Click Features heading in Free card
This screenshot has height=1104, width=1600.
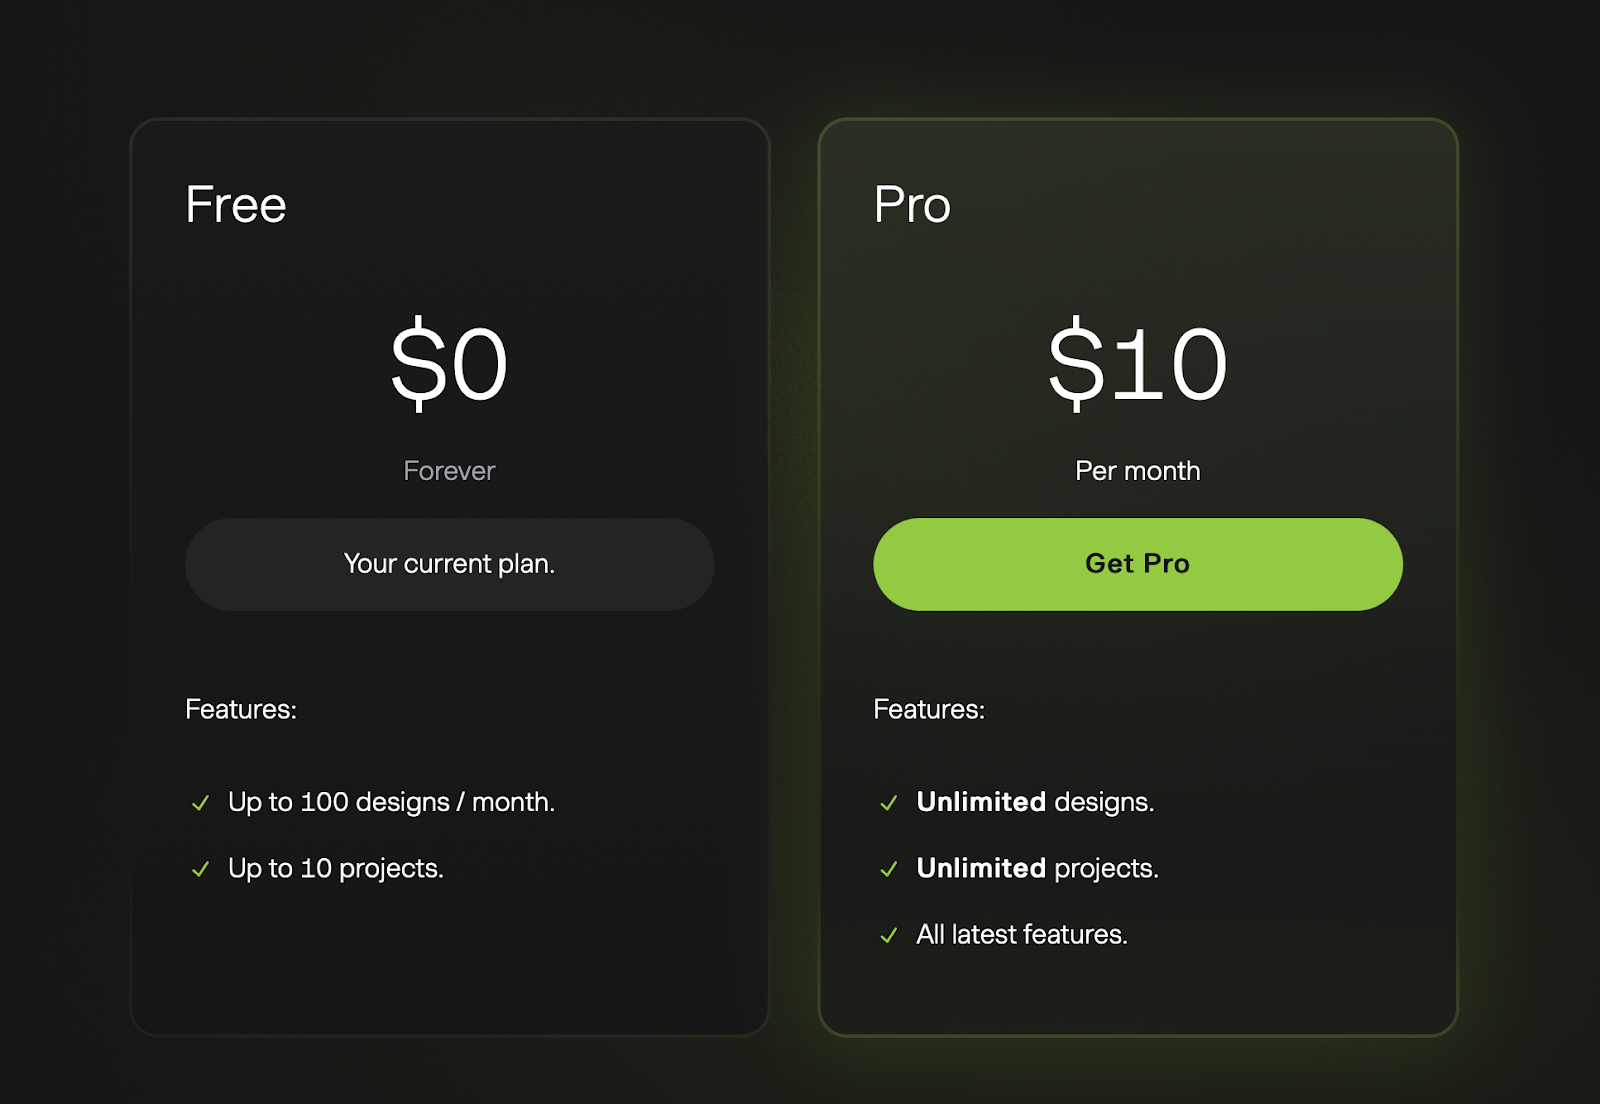tap(241, 709)
